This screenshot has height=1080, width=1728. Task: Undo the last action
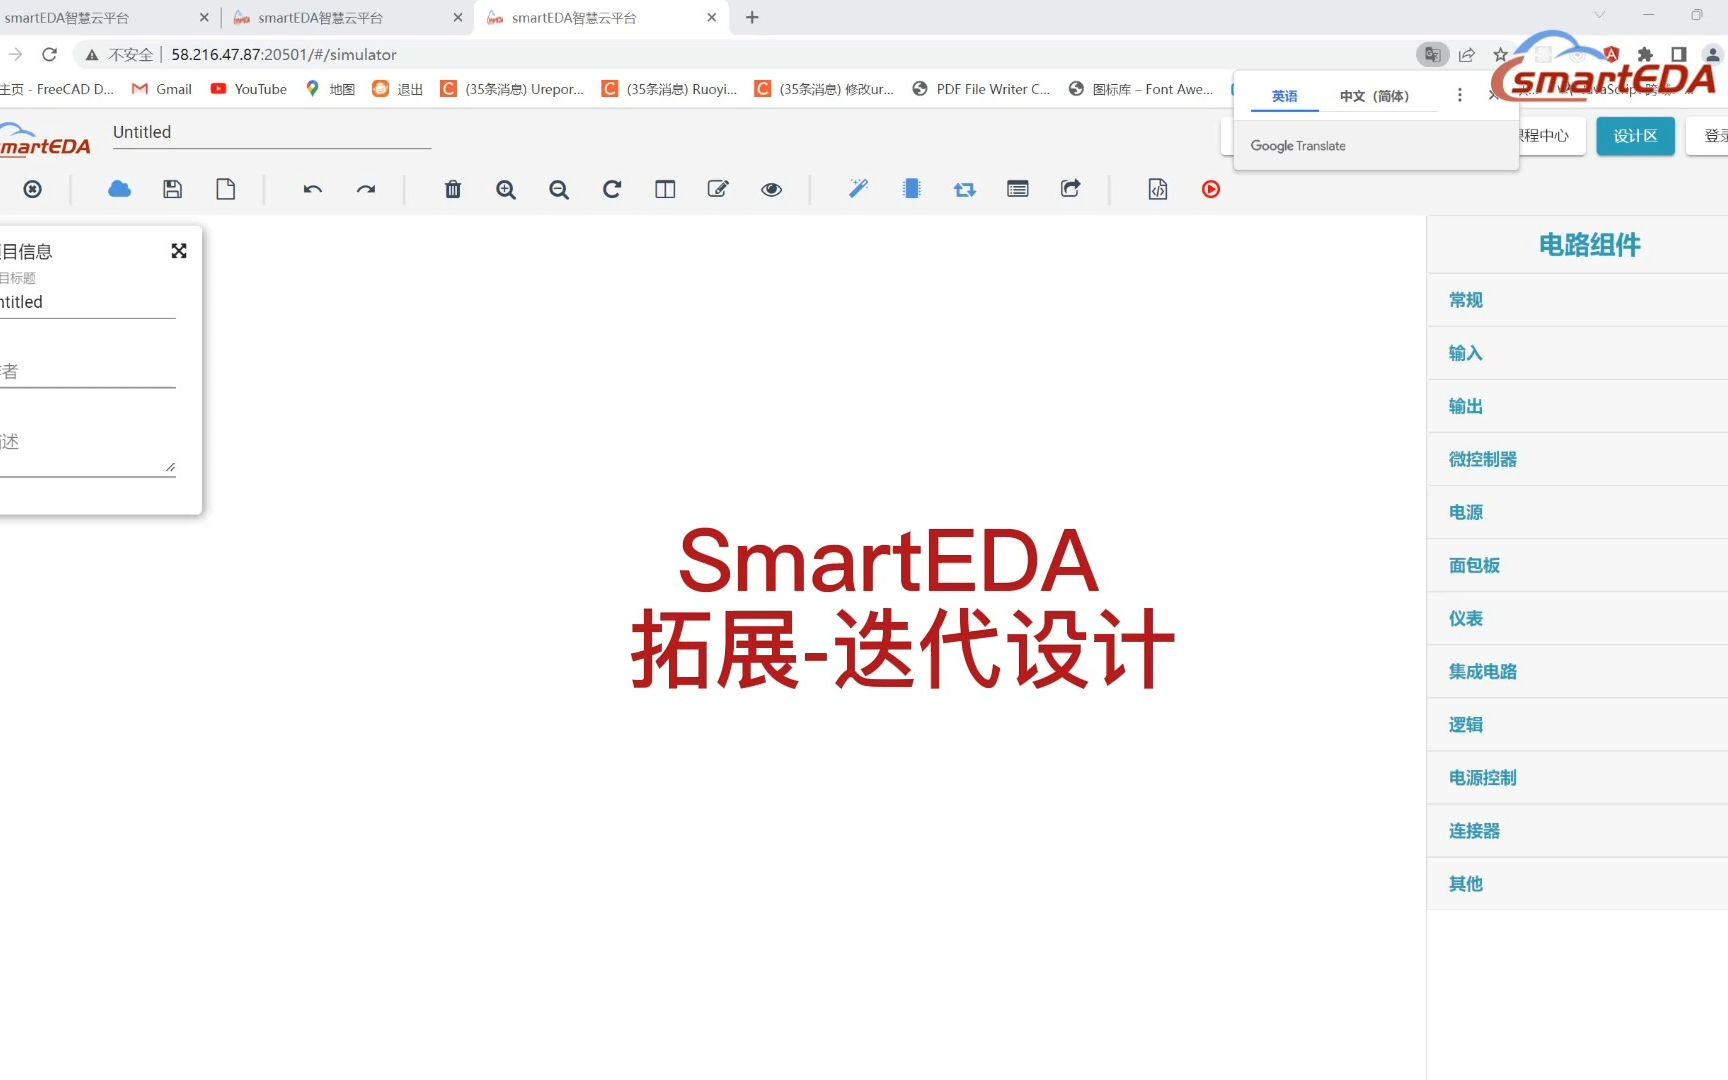[312, 189]
